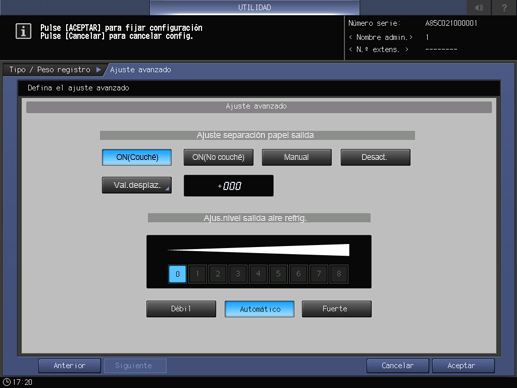Select air level 5
The width and height of the screenshot is (517, 388).
coord(278,274)
